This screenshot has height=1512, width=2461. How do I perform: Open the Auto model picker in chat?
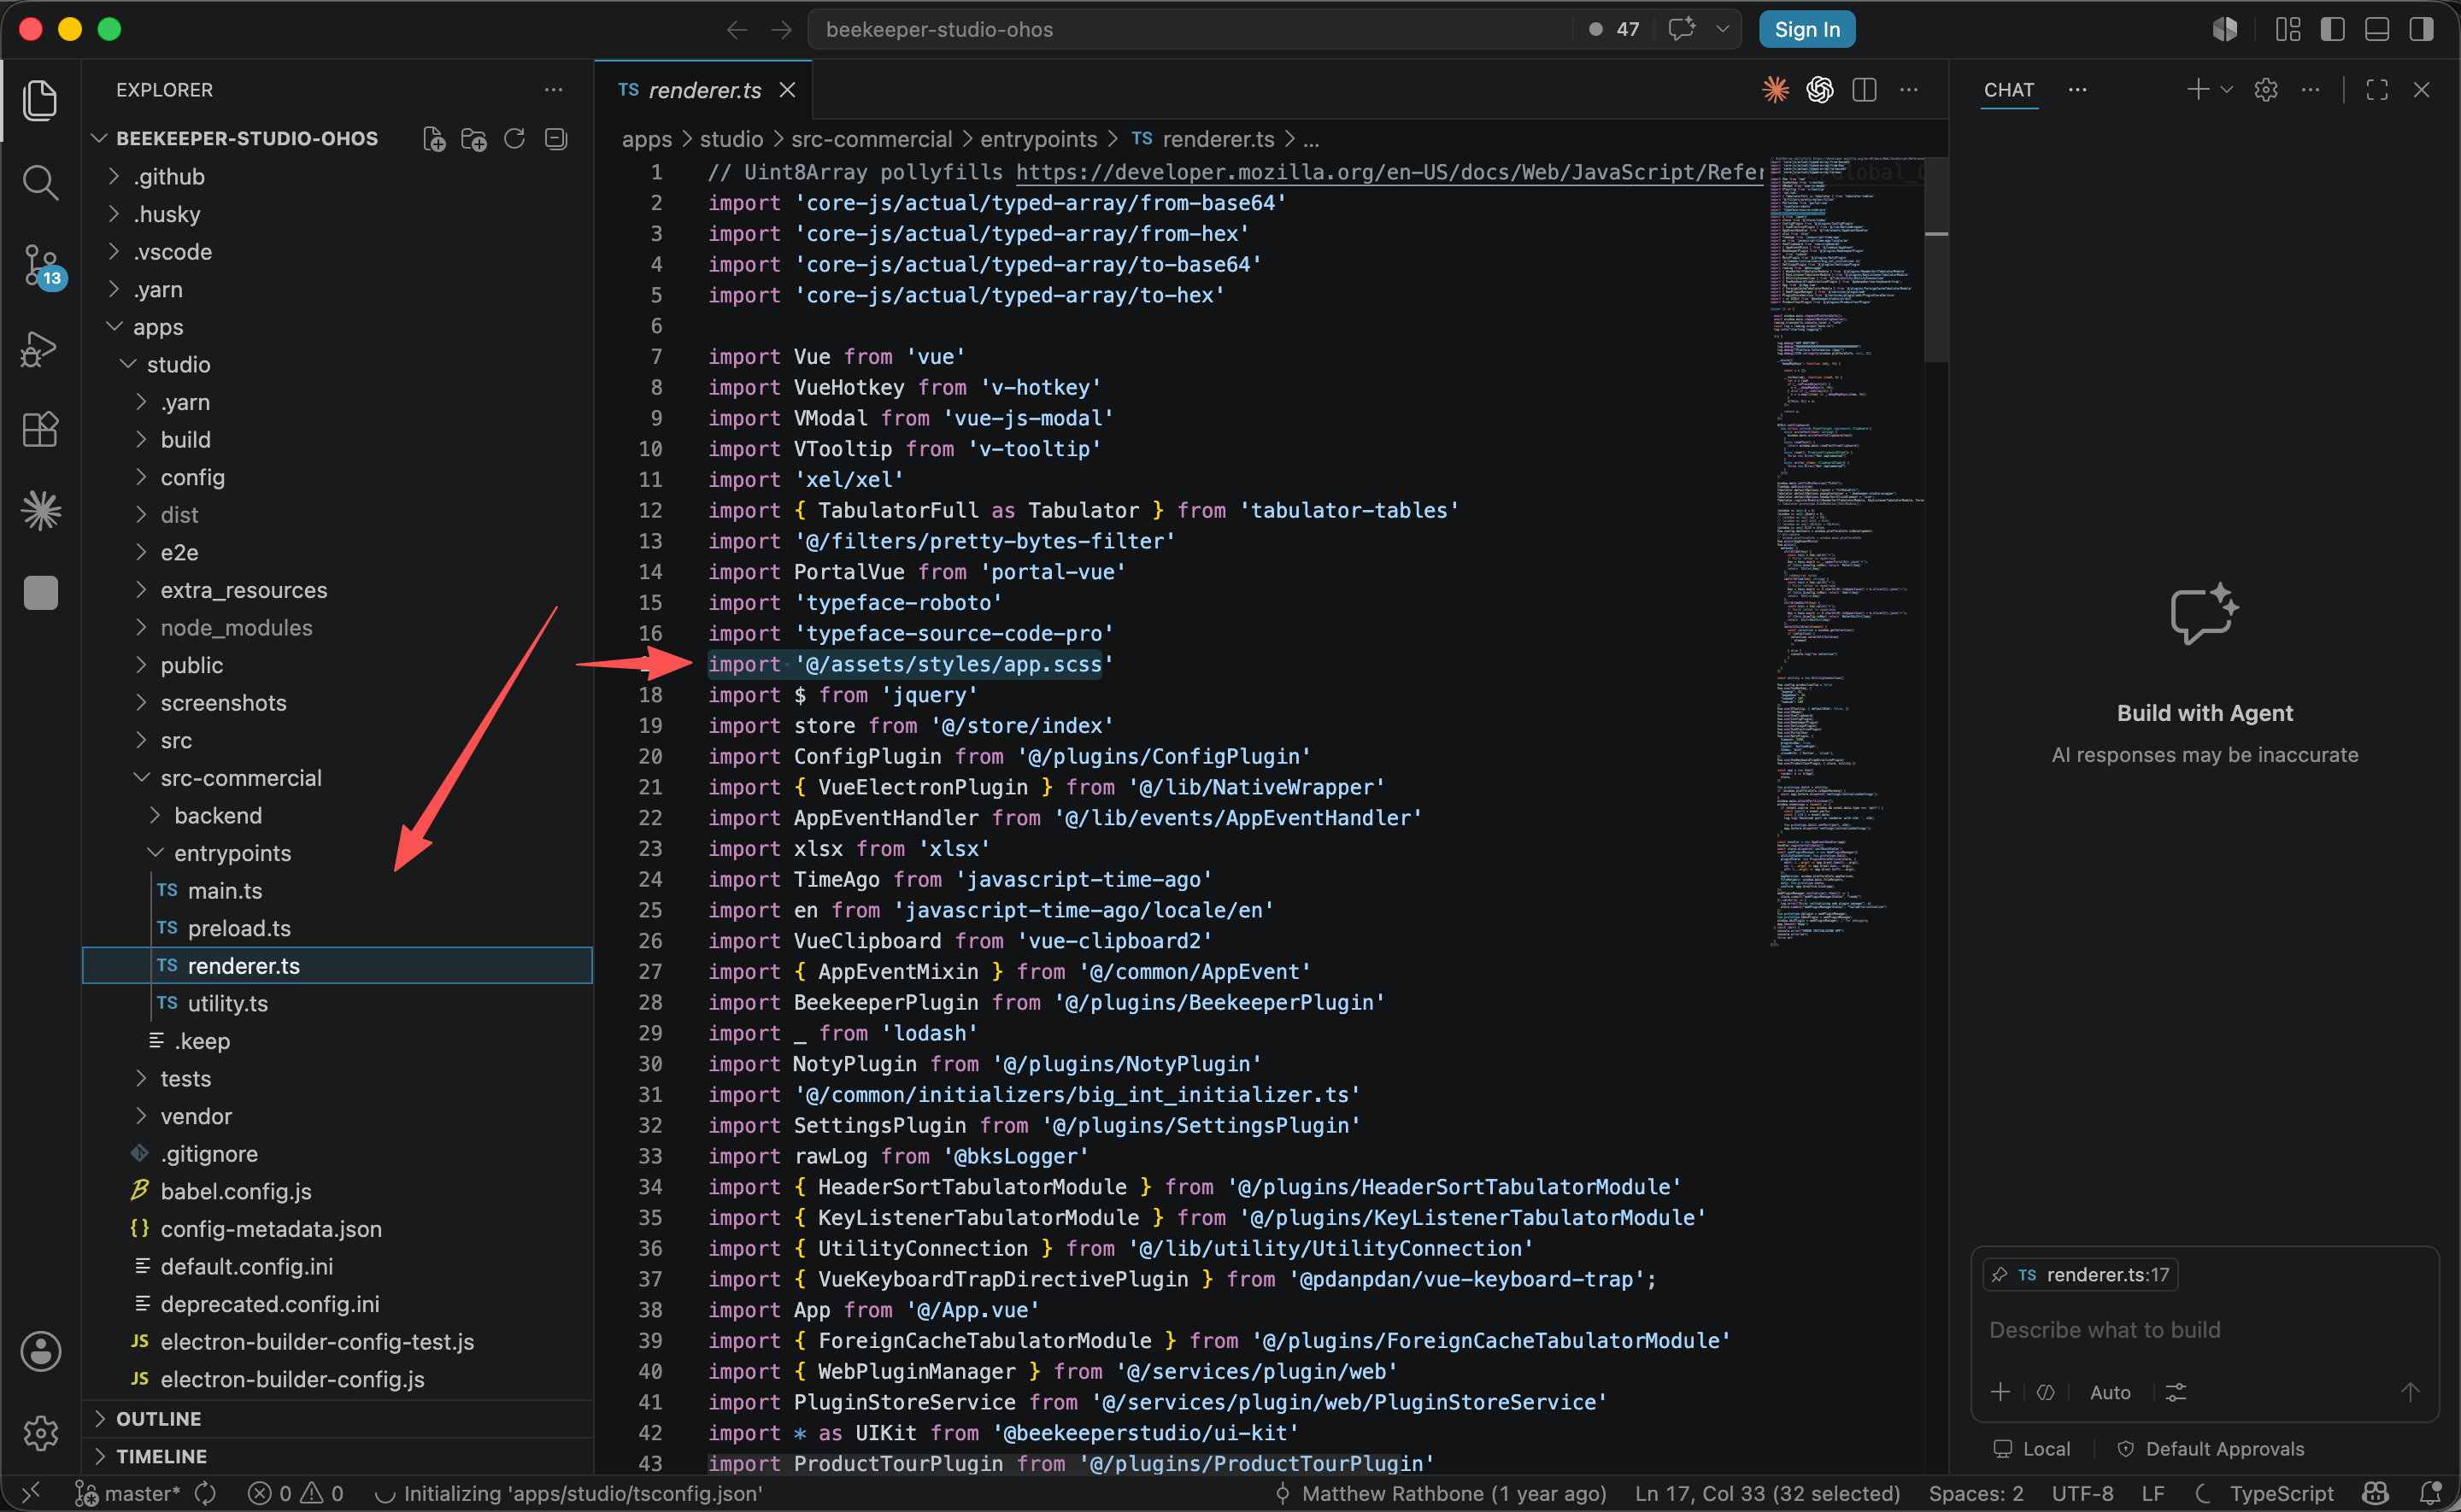[2110, 1392]
